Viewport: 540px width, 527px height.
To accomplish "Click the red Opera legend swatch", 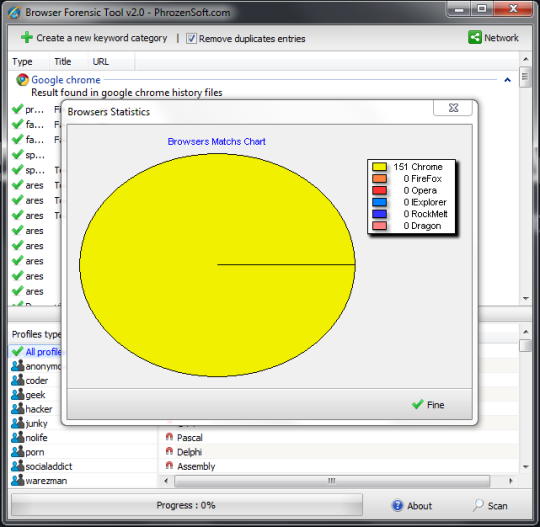I will tap(379, 190).
